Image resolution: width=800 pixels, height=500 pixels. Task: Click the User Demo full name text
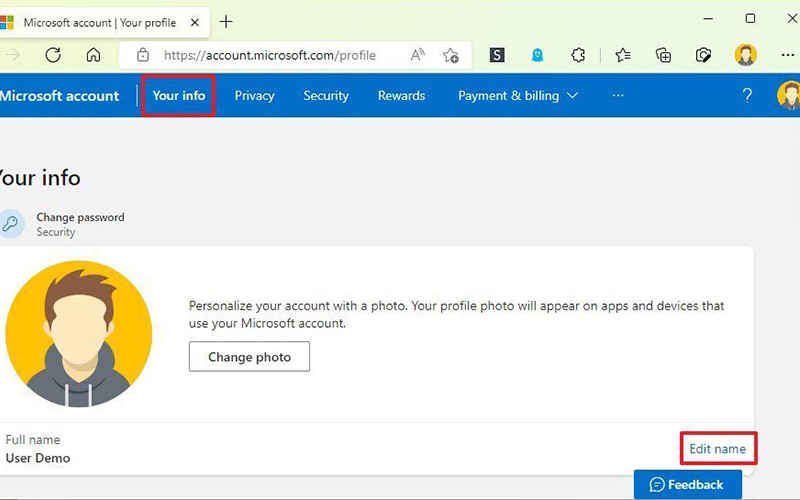38,458
